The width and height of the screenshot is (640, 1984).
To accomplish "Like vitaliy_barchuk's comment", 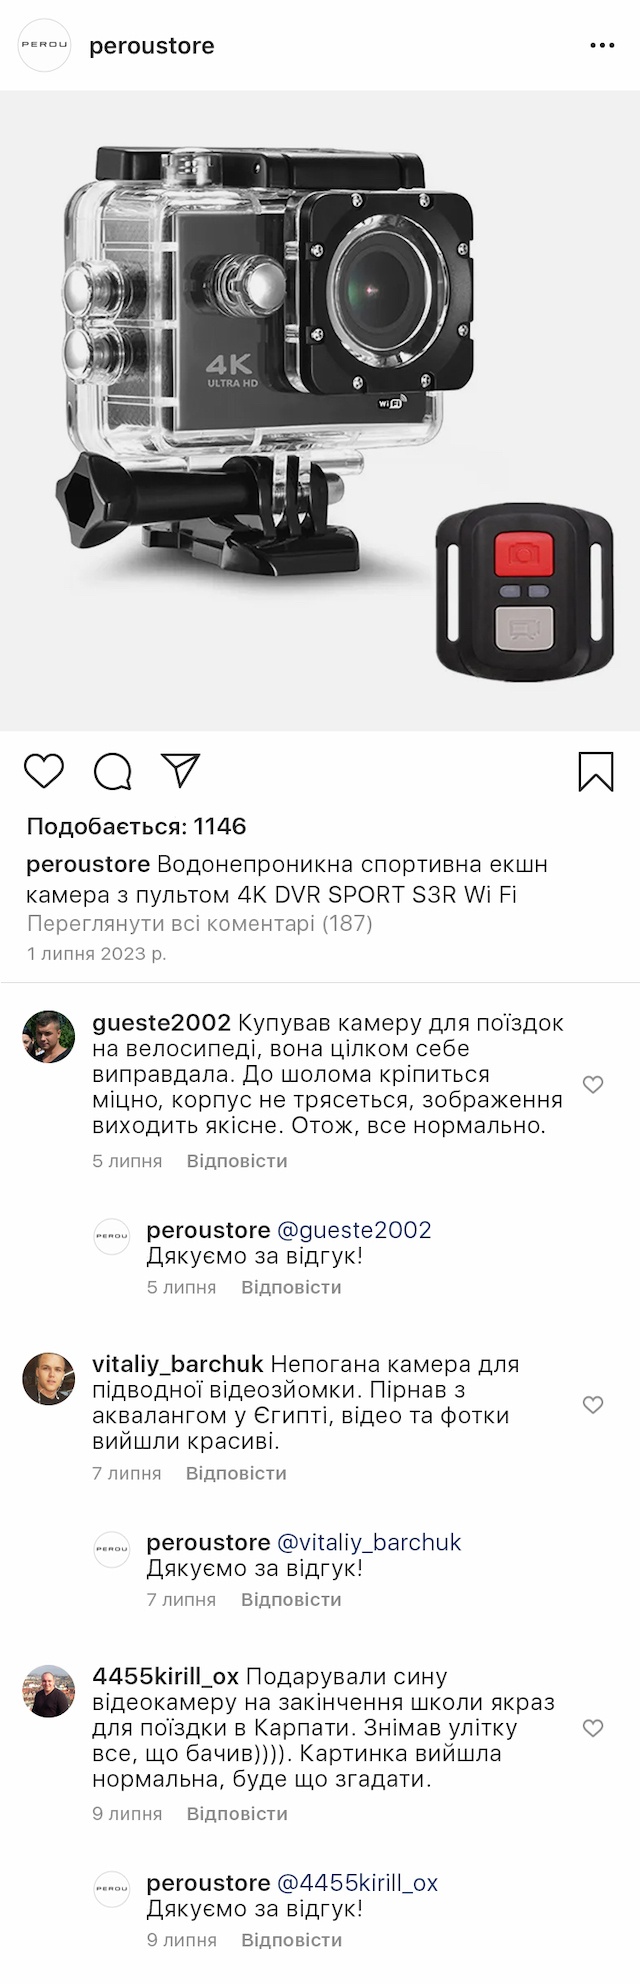I will pos(593,1404).
